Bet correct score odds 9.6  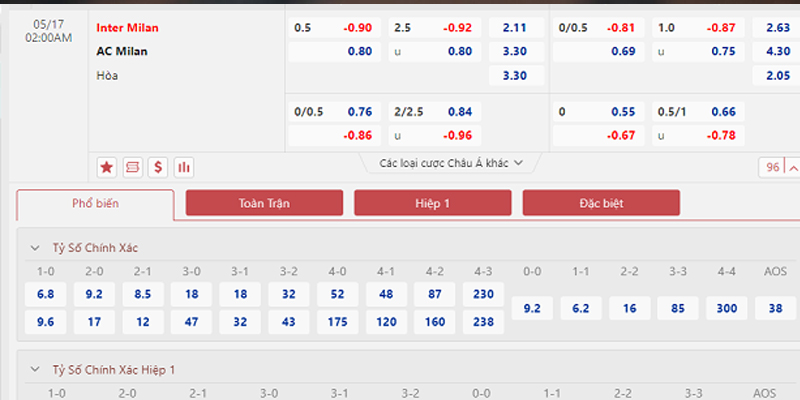click(x=45, y=322)
